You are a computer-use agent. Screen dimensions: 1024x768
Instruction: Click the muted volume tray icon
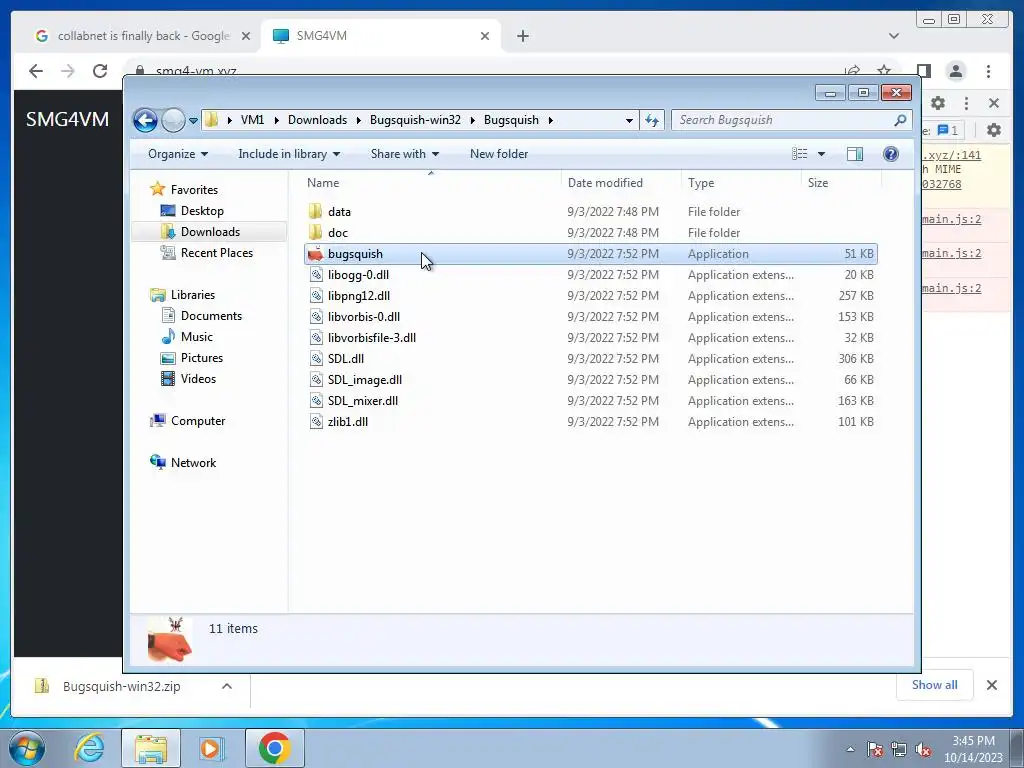point(923,749)
